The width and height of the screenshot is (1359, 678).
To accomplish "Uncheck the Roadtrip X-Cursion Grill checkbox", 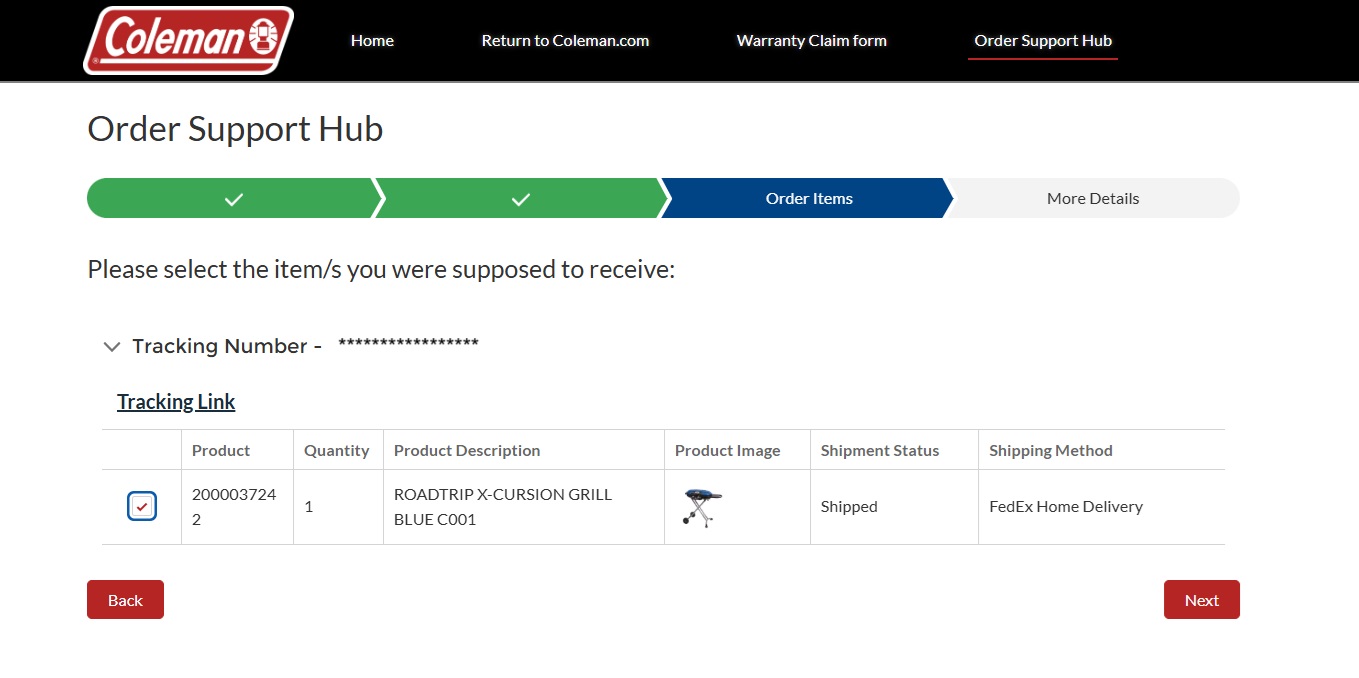I will click(142, 507).
